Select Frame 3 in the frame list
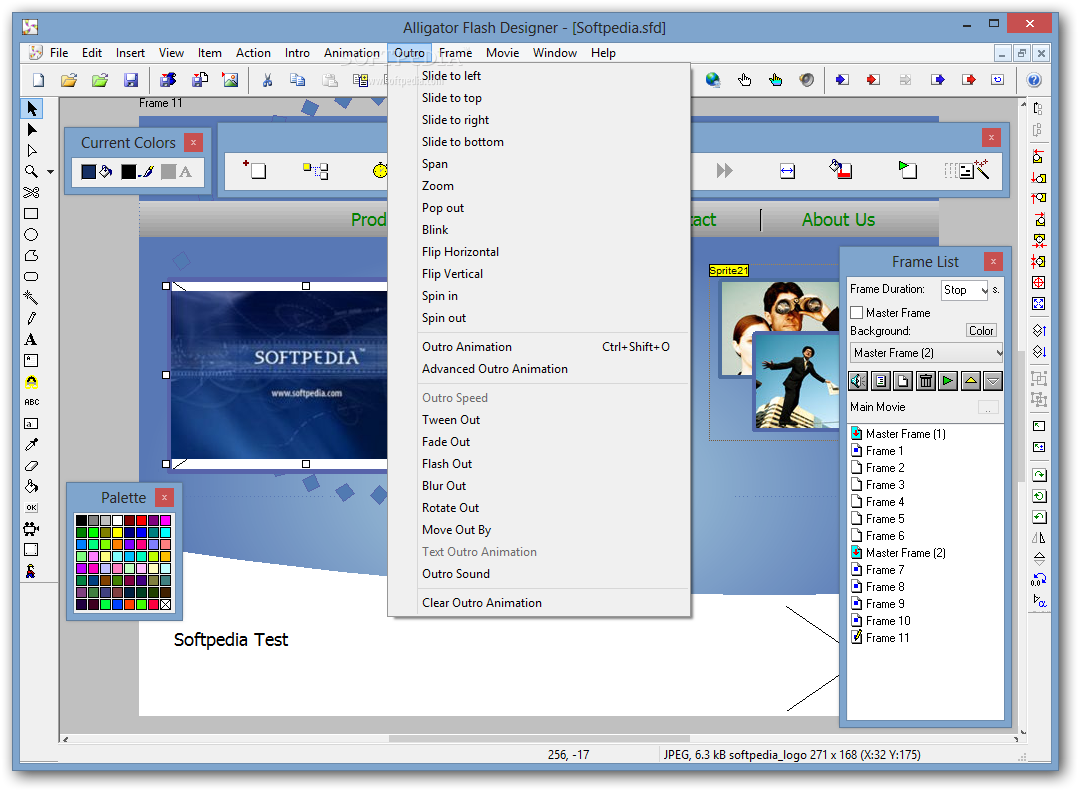 [877, 485]
